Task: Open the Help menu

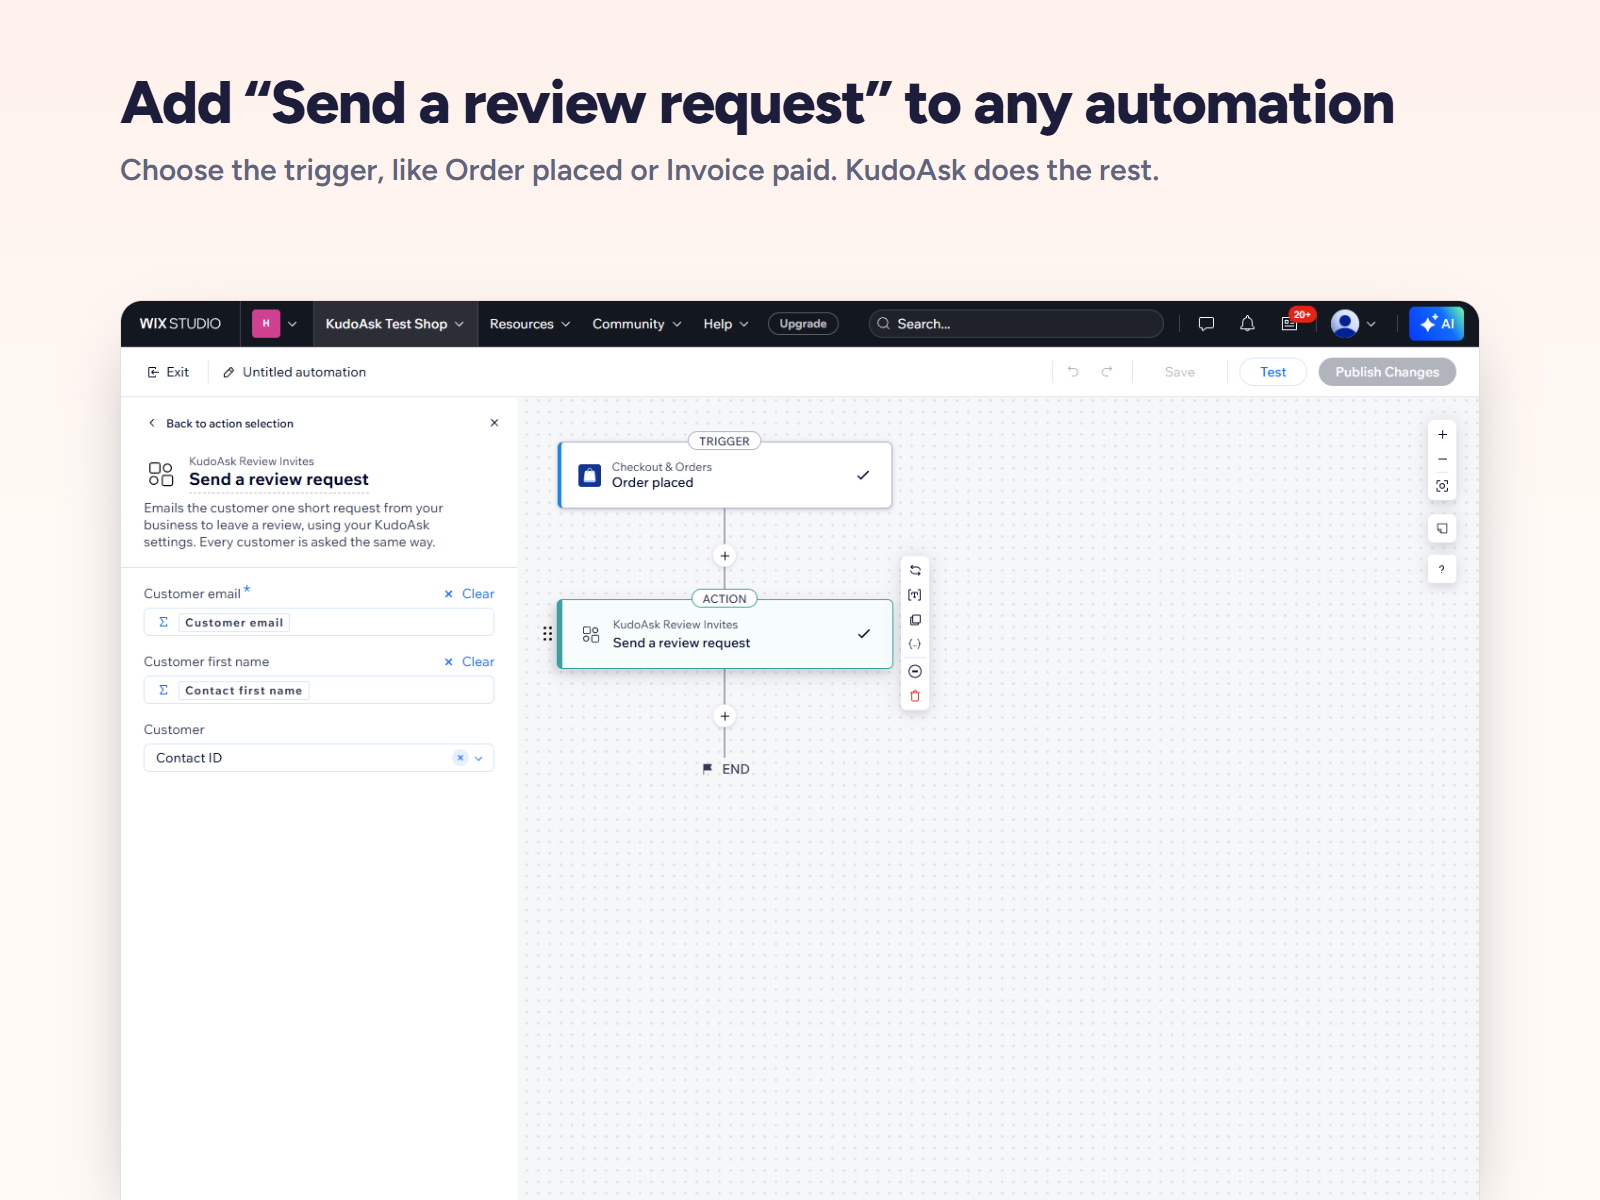Action: (726, 324)
